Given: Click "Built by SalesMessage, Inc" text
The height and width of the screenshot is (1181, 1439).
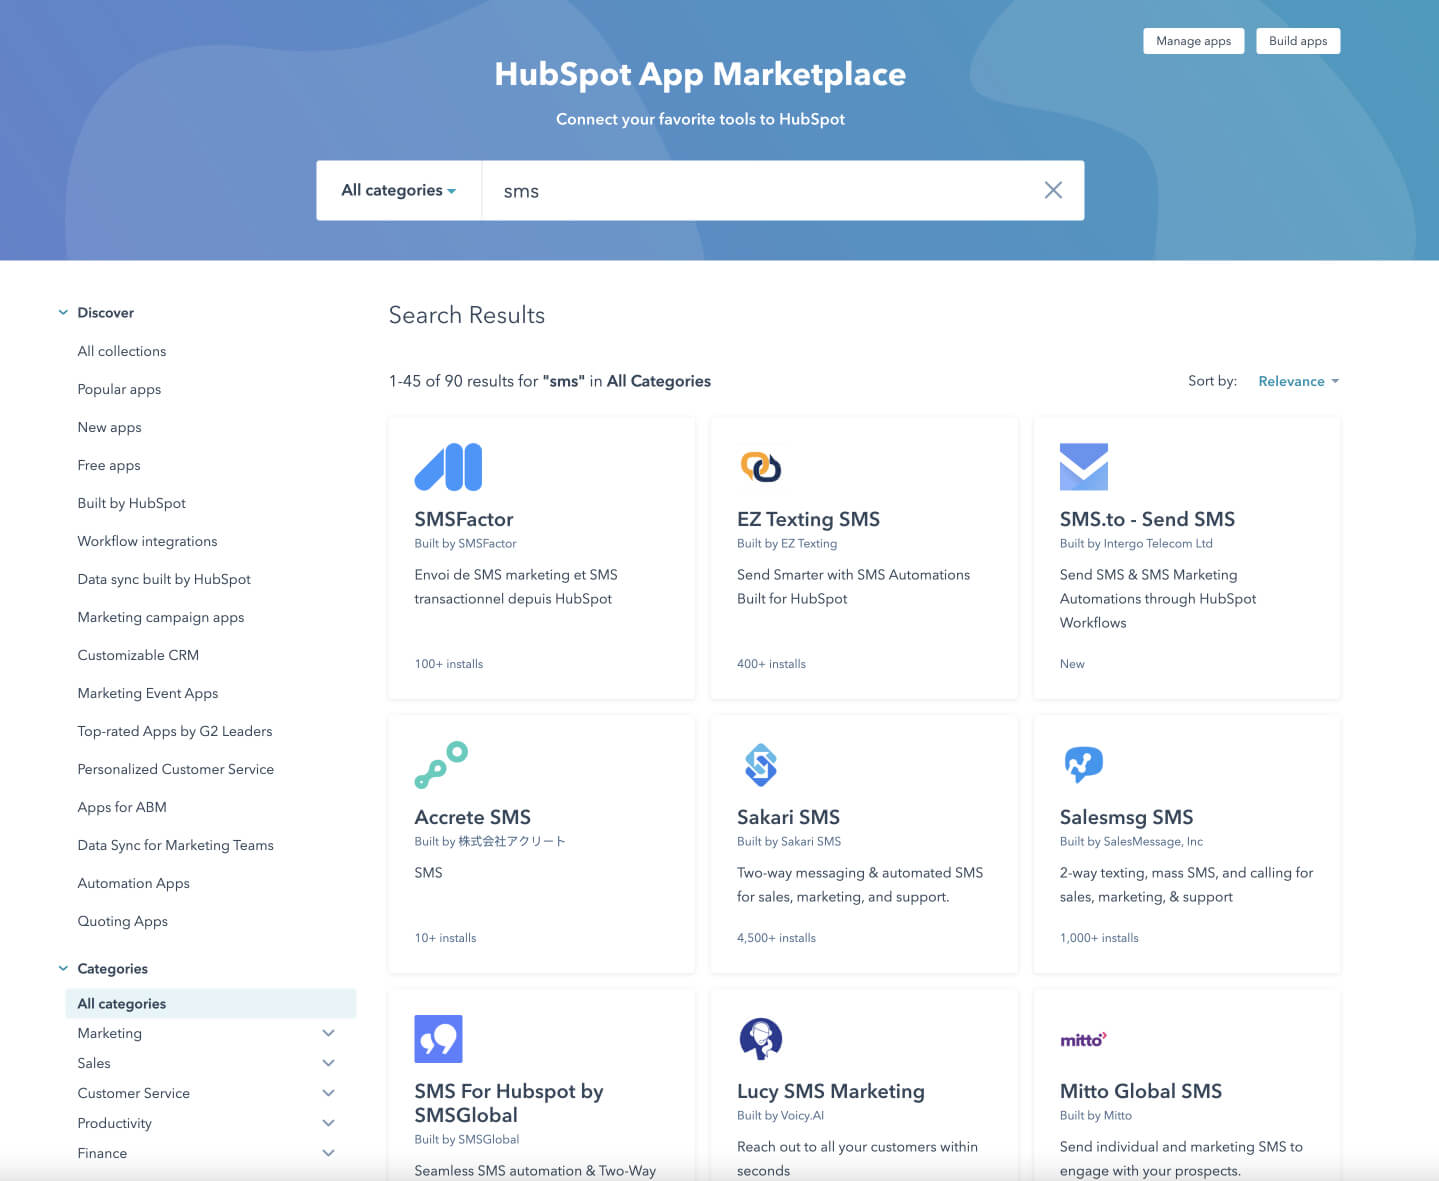Looking at the screenshot, I should (x=1131, y=842).
